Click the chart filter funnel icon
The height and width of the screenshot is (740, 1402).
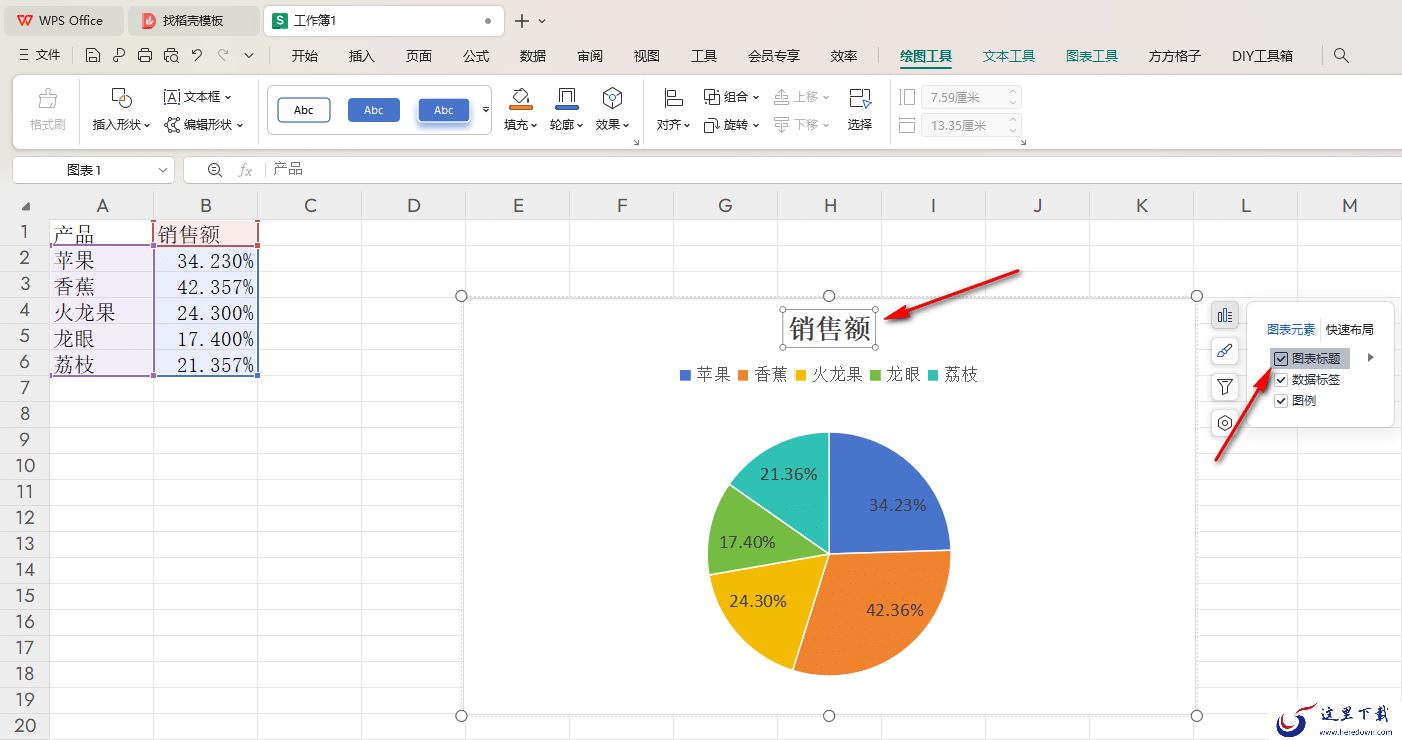pyautogui.click(x=1225, y=387)
